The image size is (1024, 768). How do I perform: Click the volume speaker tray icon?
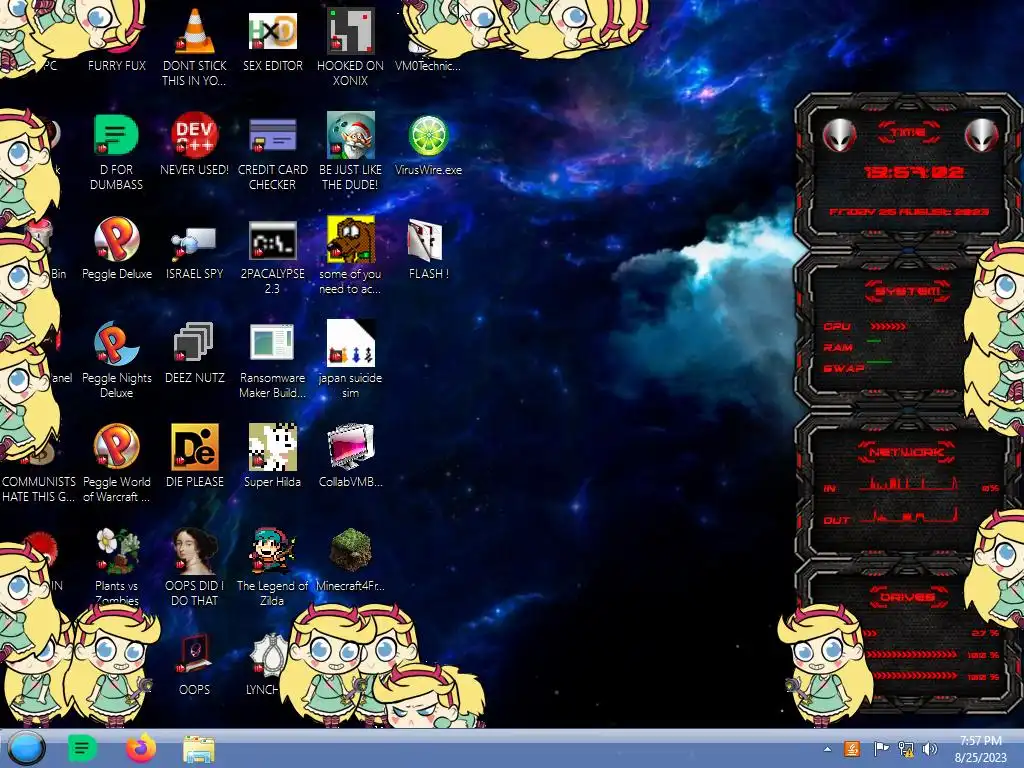930,749
